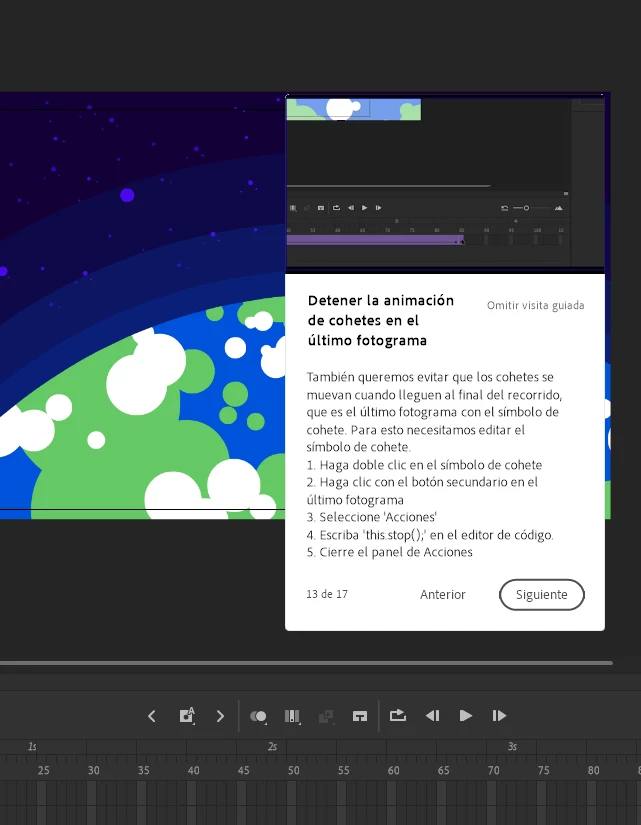
Task: Select frame 50 on the timeline ruler
Action: tap(293, 770)
